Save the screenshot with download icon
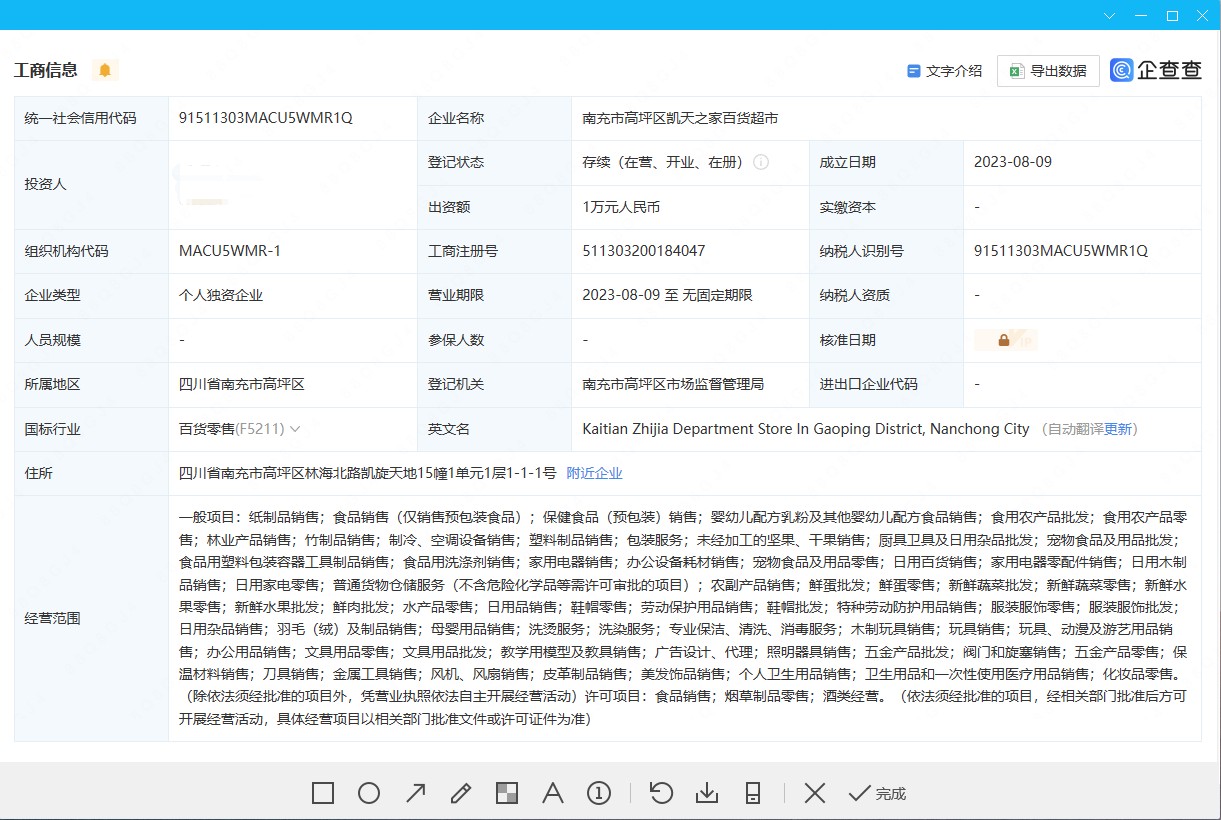The image size is (1221, 820). (707, 793)
